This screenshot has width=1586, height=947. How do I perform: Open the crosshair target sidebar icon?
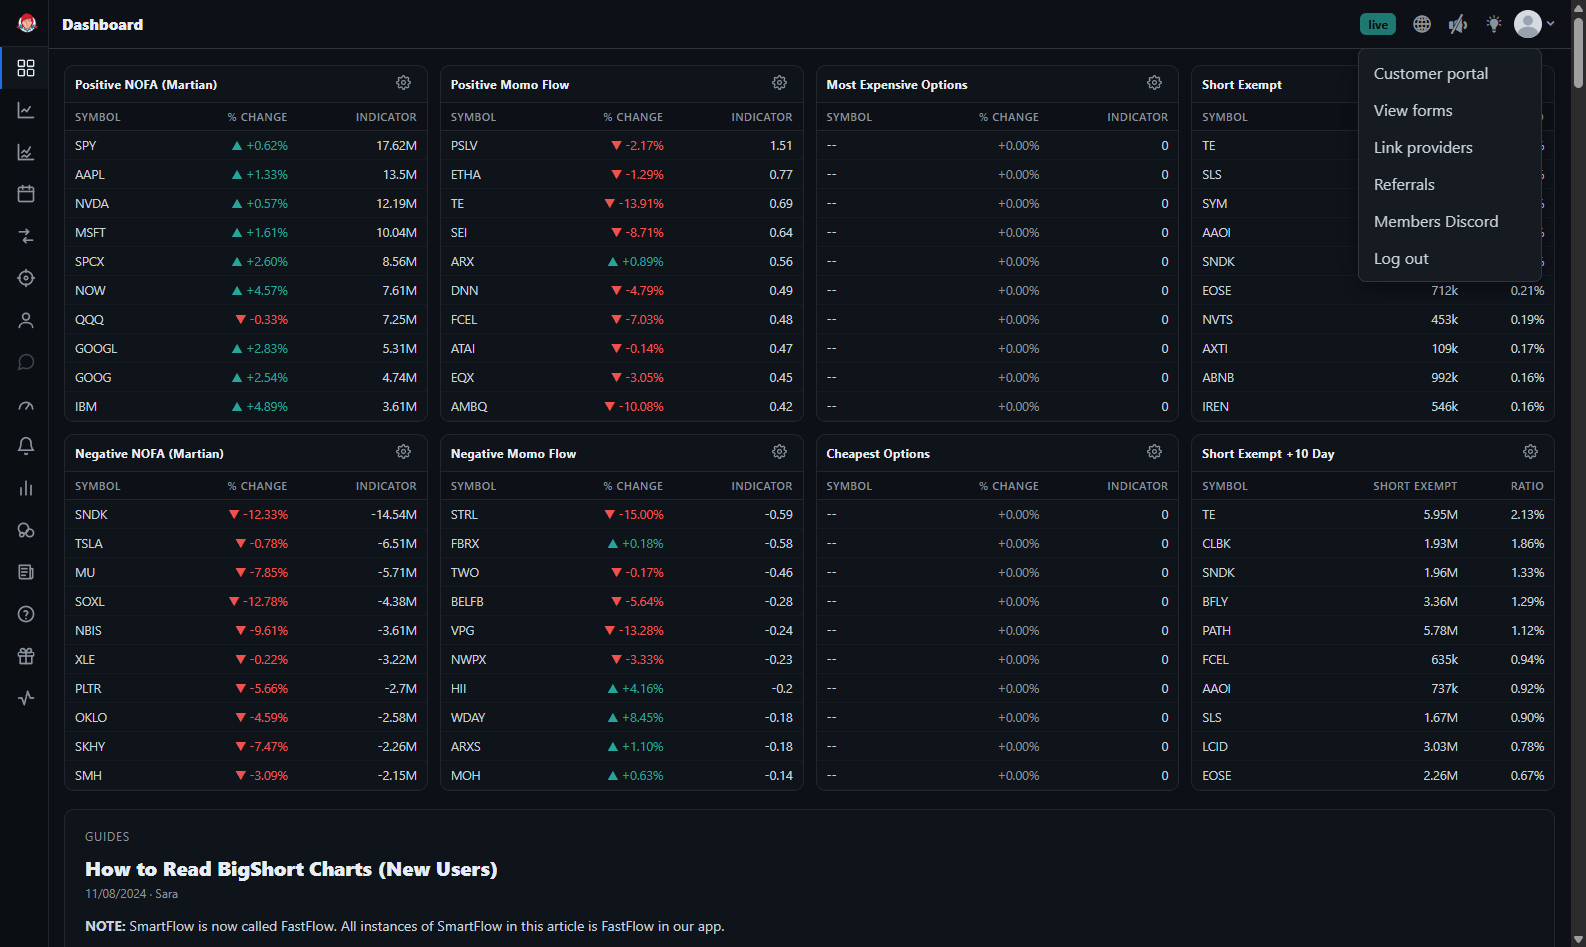tap(26, 278)
